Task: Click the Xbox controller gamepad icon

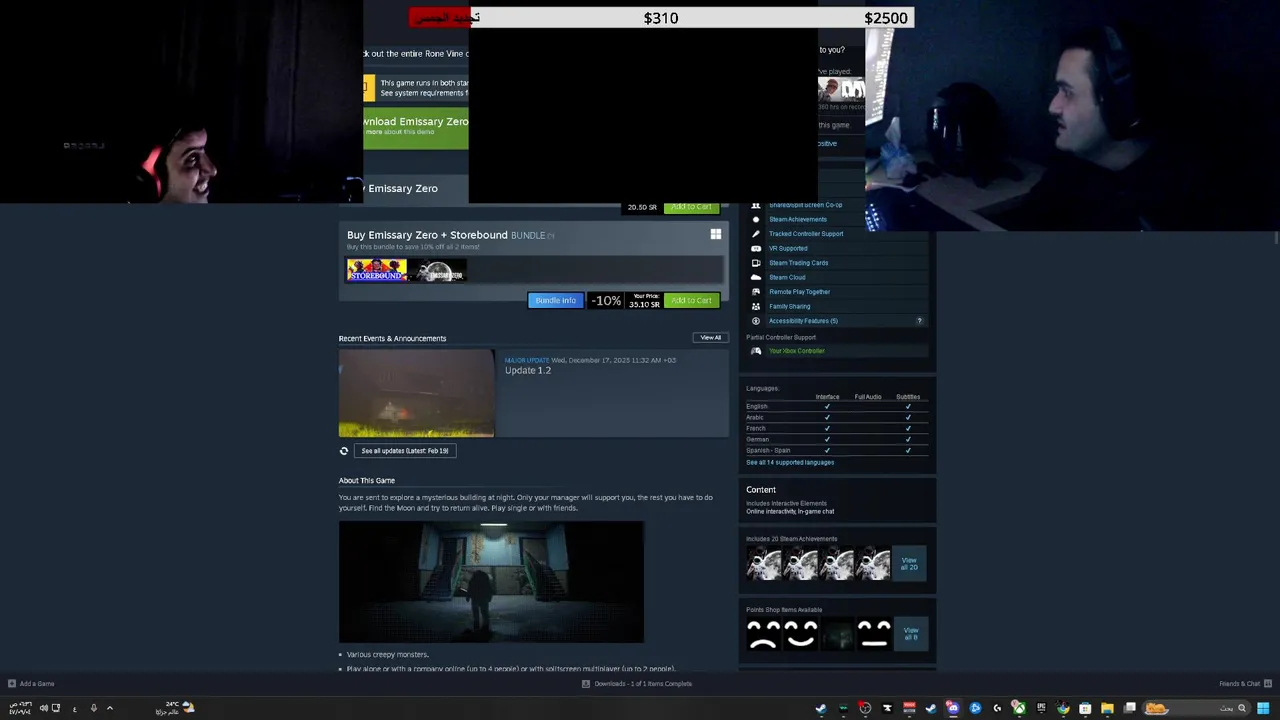Action: (756, 351)
